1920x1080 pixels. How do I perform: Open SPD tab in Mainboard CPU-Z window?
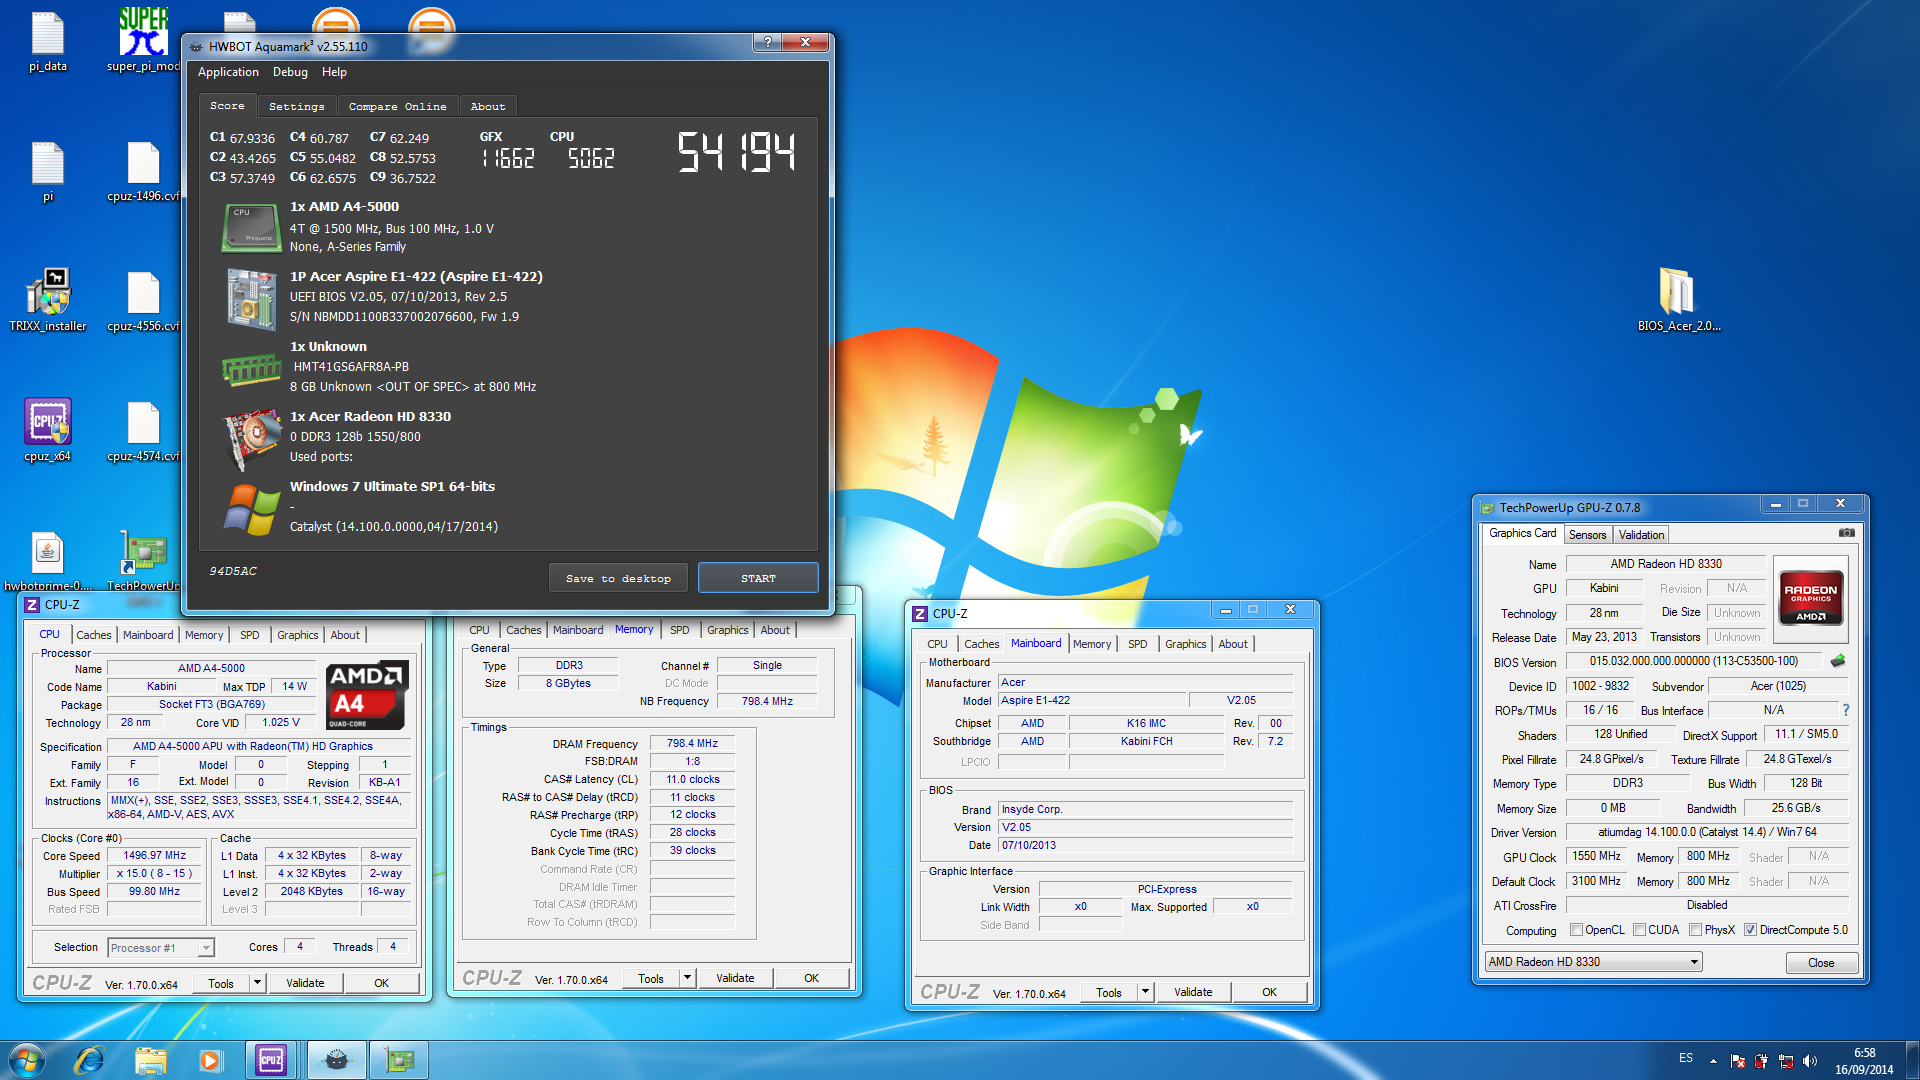tap(1137, 644)
